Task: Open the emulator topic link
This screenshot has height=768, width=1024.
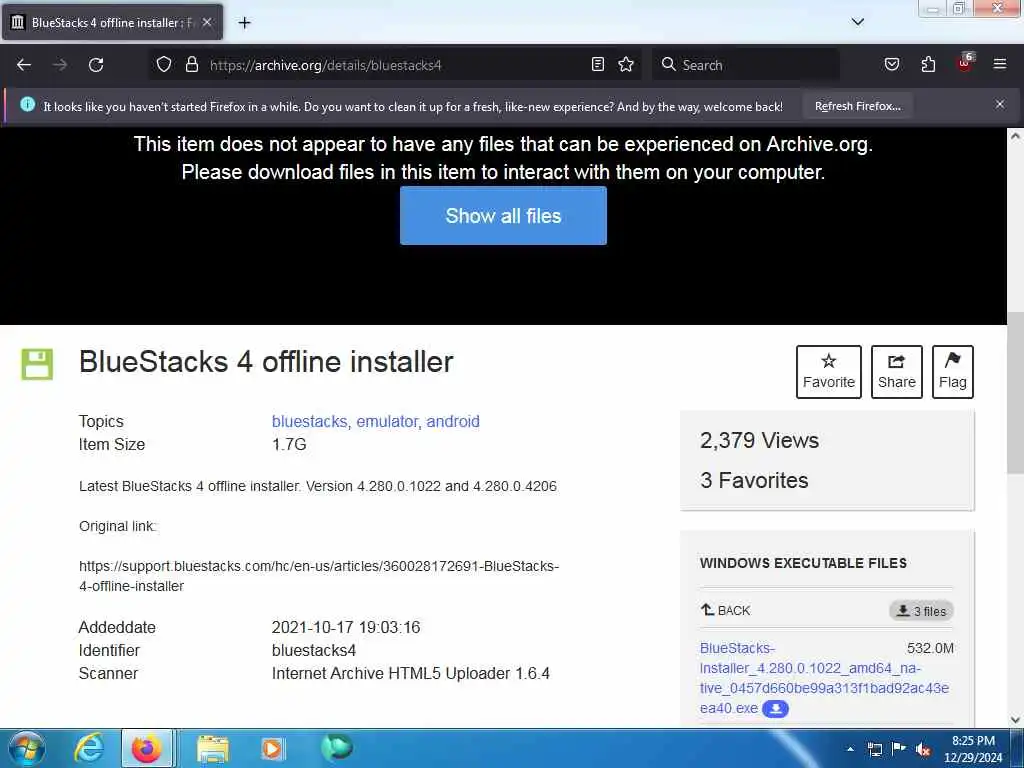Action: (x=389, y=421)
